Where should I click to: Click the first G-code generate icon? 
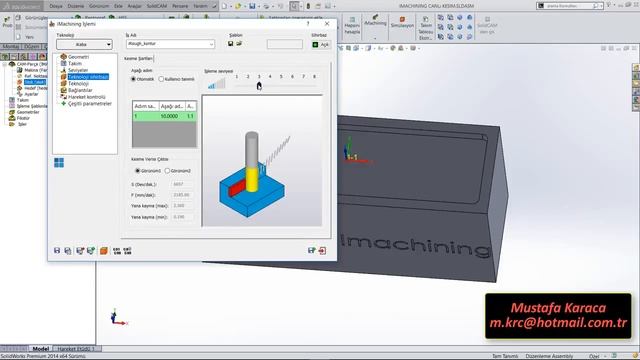[x=117, y=251]
